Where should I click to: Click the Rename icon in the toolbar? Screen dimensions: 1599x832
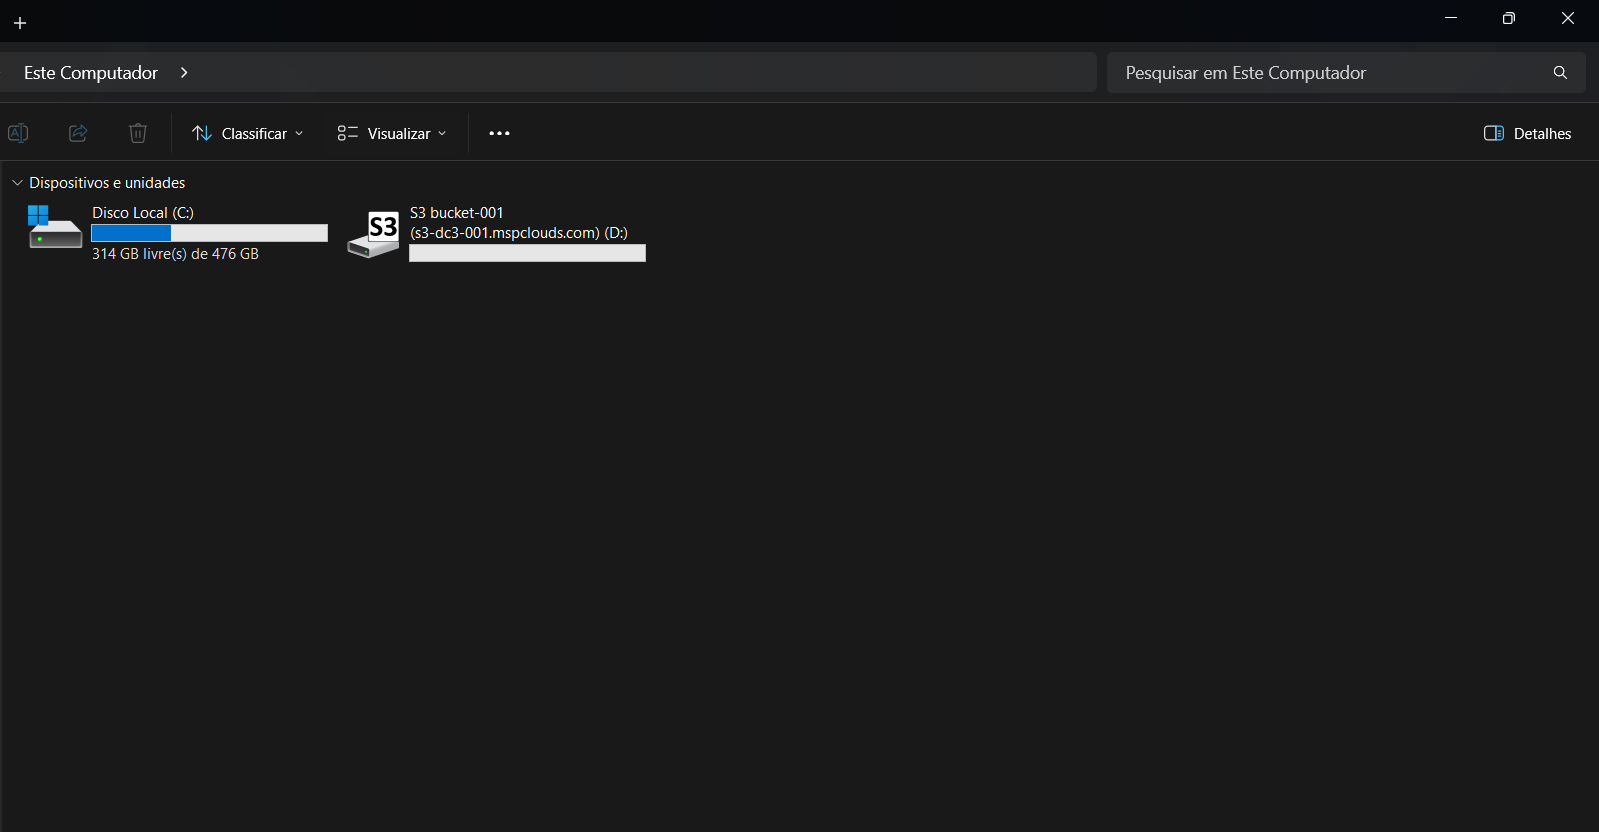point(18,133)
